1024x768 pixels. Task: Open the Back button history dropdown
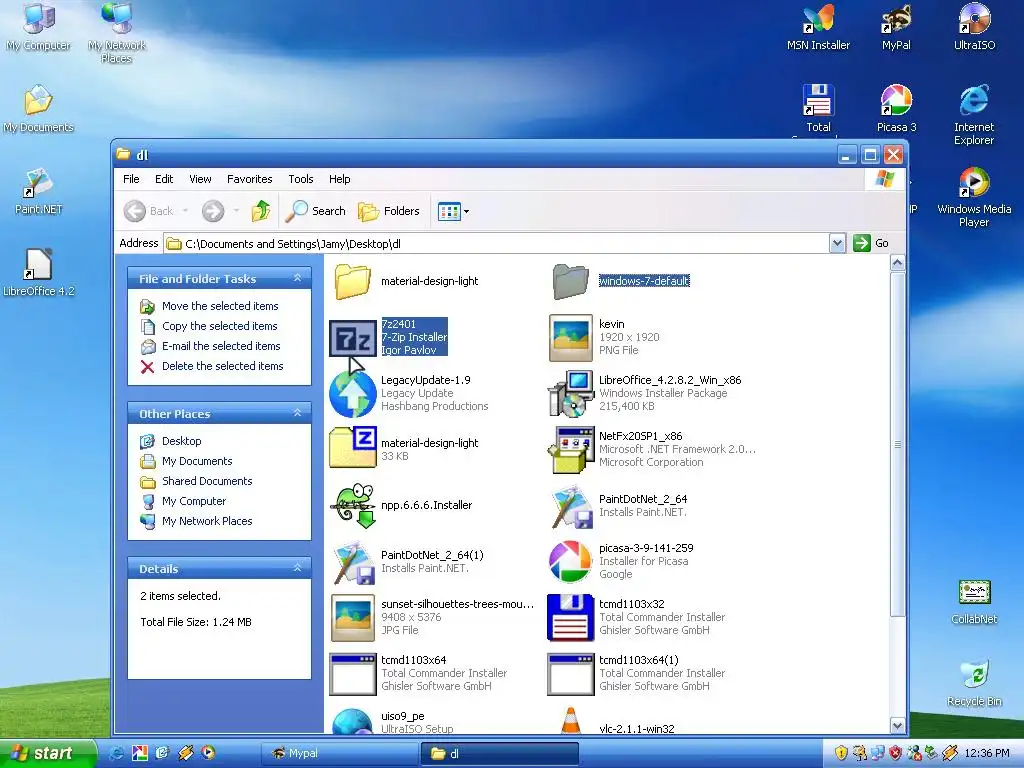tap(185, 211)
